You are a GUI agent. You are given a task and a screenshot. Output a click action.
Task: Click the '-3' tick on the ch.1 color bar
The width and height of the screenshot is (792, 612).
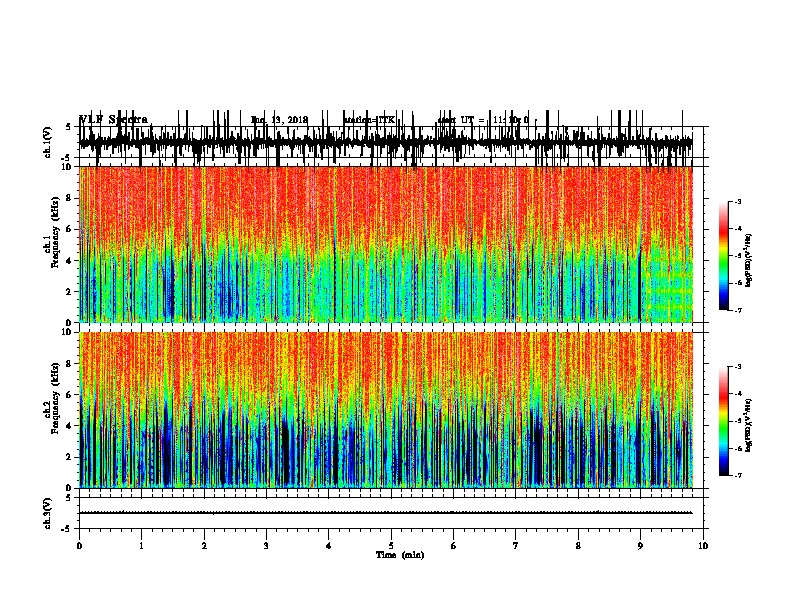click(x=738, y=201)
